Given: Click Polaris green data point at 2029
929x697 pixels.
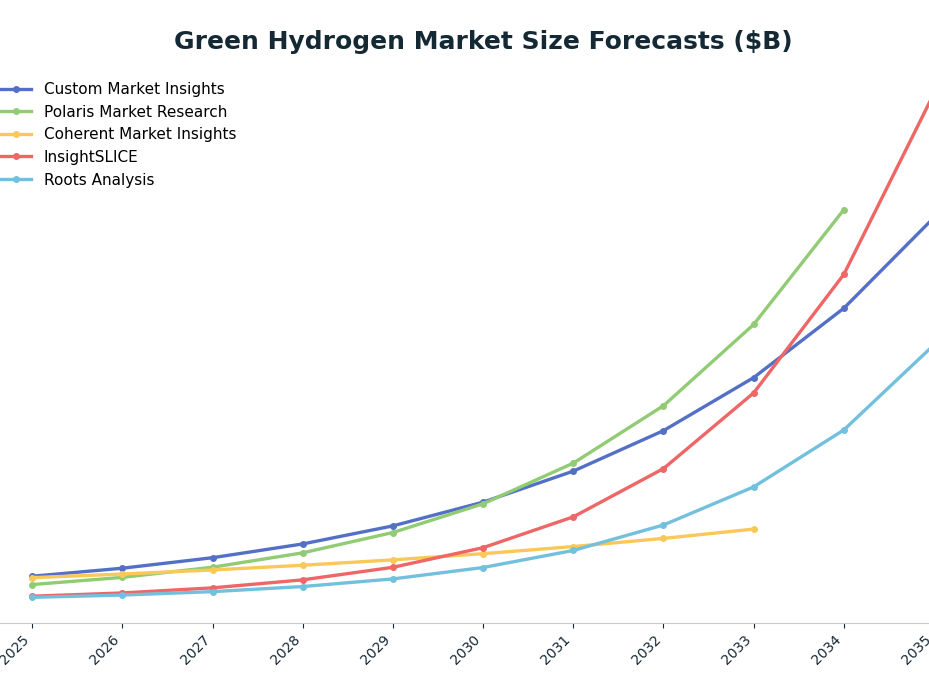Looking at the screenshot, I should 393,532.
